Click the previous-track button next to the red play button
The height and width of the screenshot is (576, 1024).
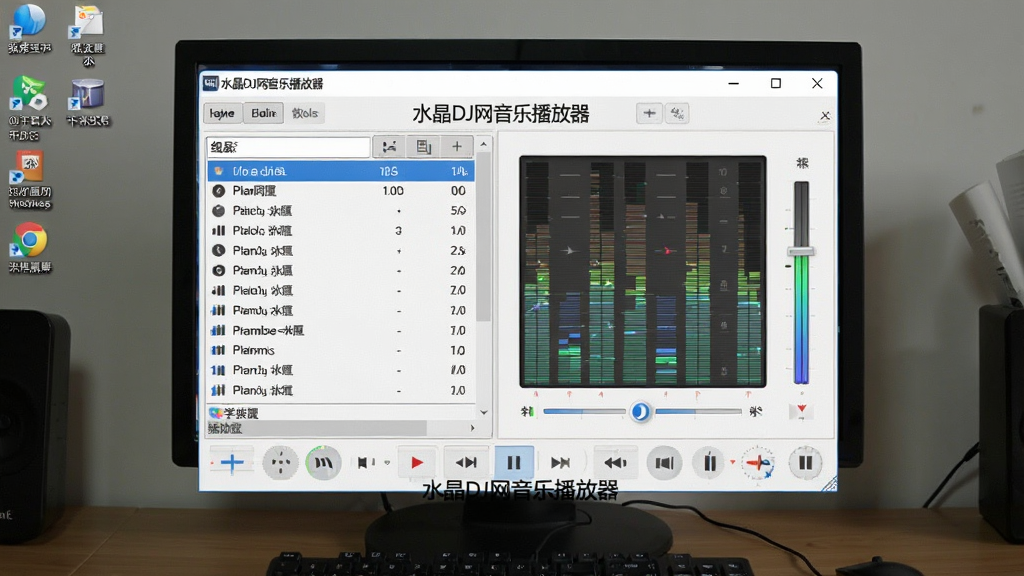click(466, 462)
